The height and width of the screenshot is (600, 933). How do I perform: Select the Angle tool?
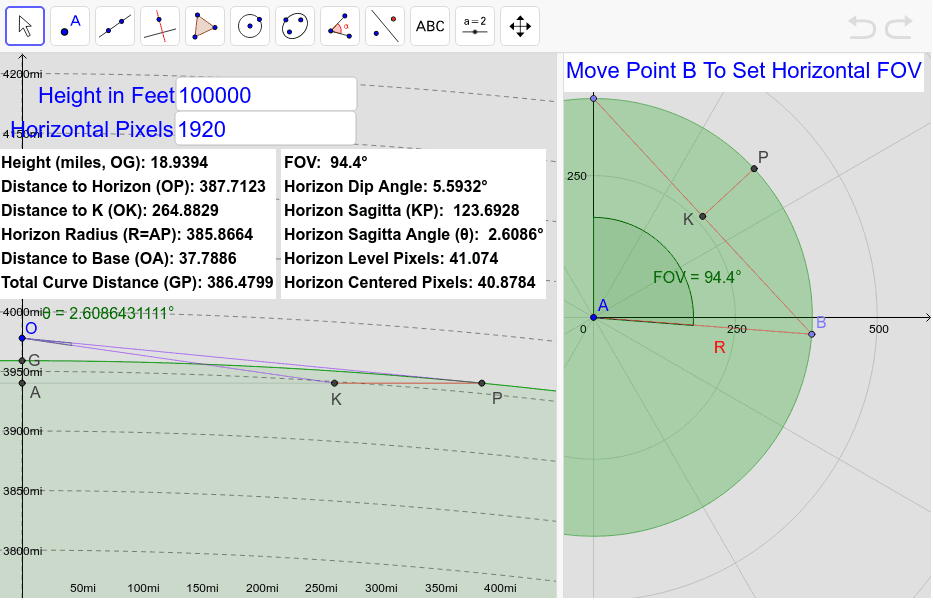tap(339, 25)
